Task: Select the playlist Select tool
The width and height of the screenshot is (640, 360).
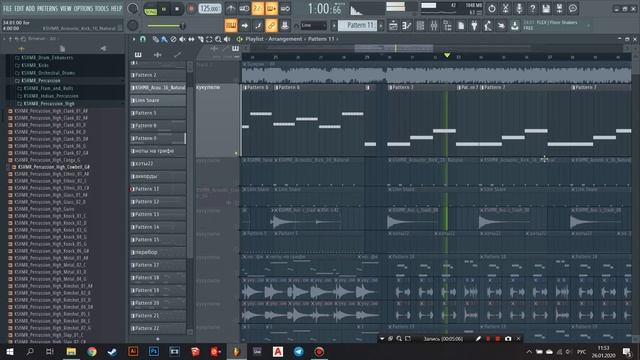Action: pyautogui.click(x=209, y=39)
